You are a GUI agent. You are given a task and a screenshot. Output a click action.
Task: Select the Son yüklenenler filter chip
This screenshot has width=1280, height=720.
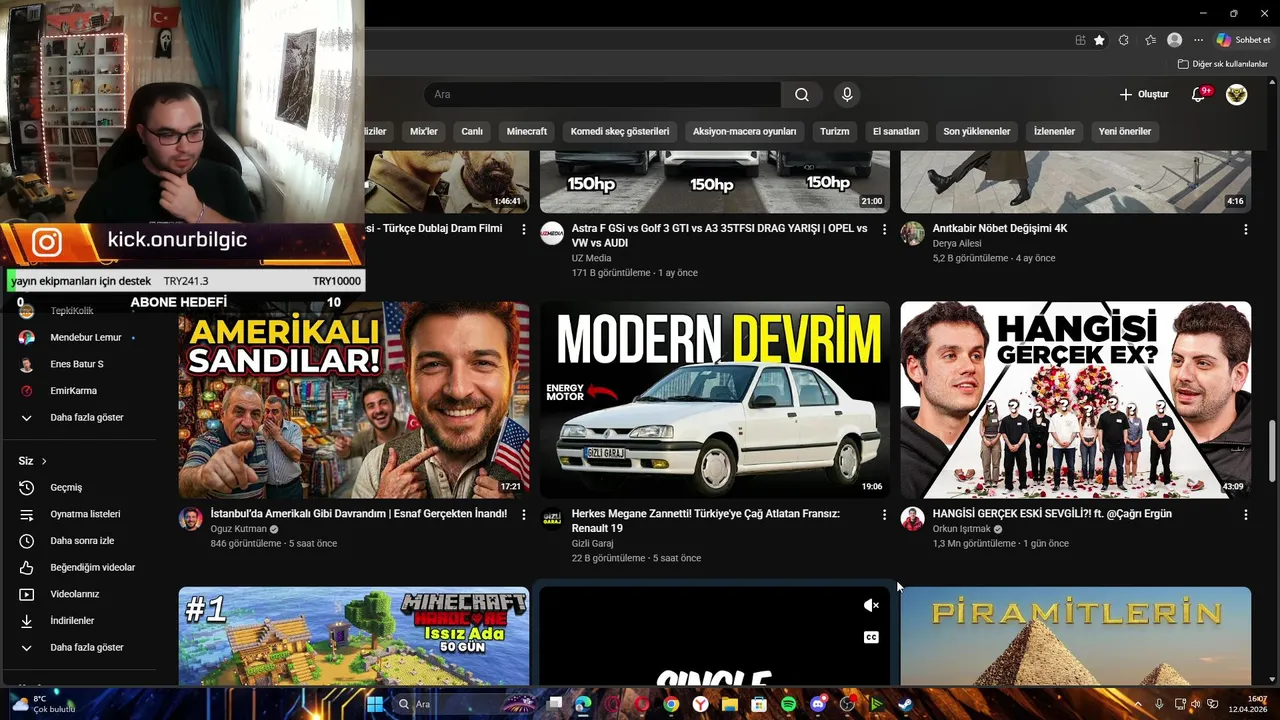point(977,131)
